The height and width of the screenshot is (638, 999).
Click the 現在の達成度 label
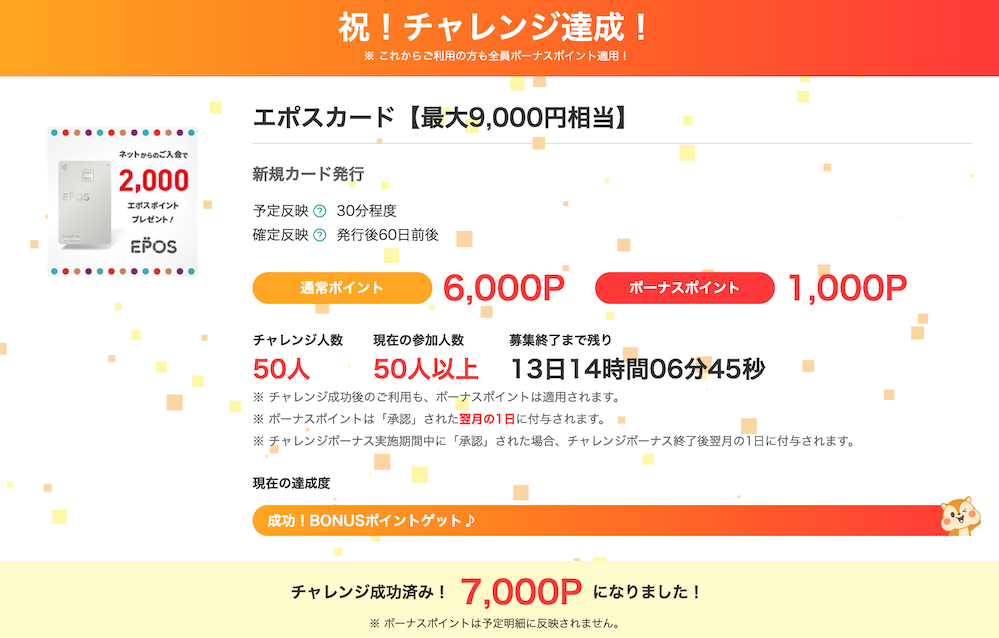click(291, 483)
